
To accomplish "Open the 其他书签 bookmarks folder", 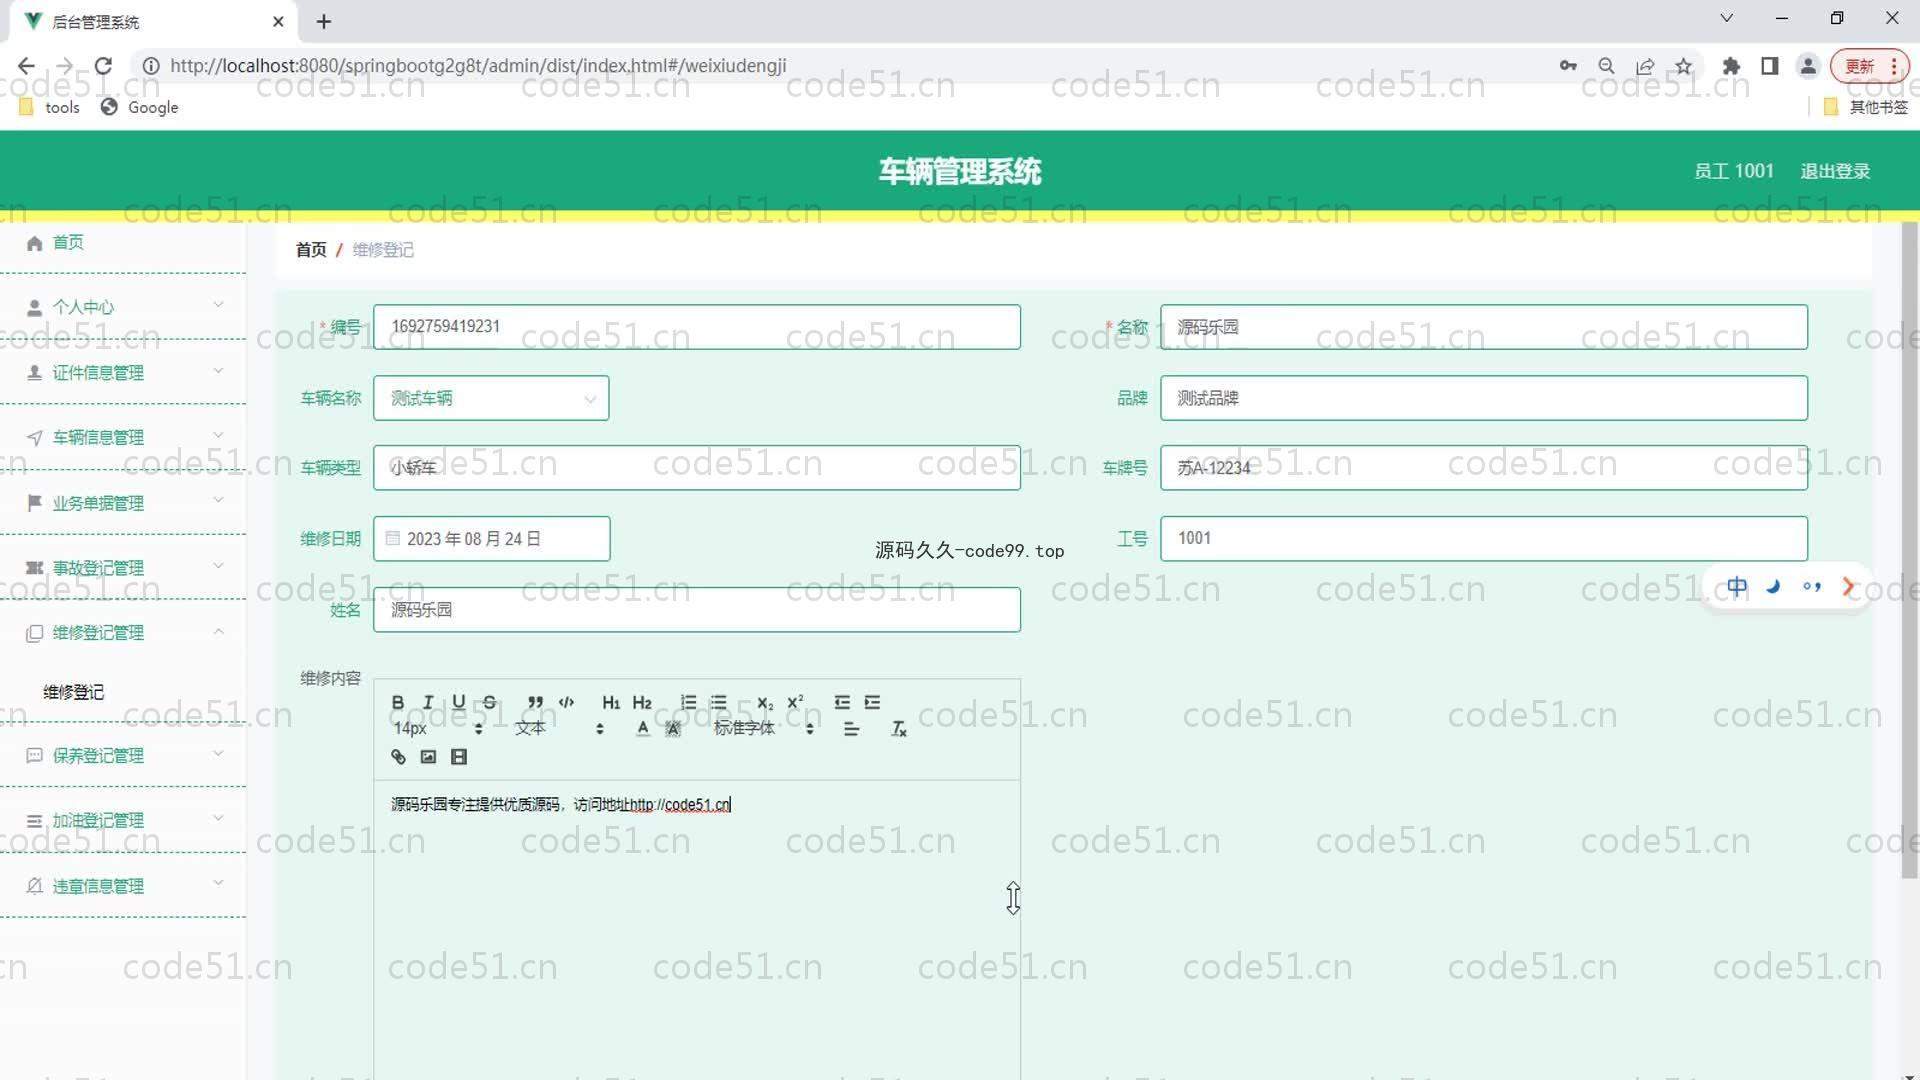I will tap(1866, 107).
